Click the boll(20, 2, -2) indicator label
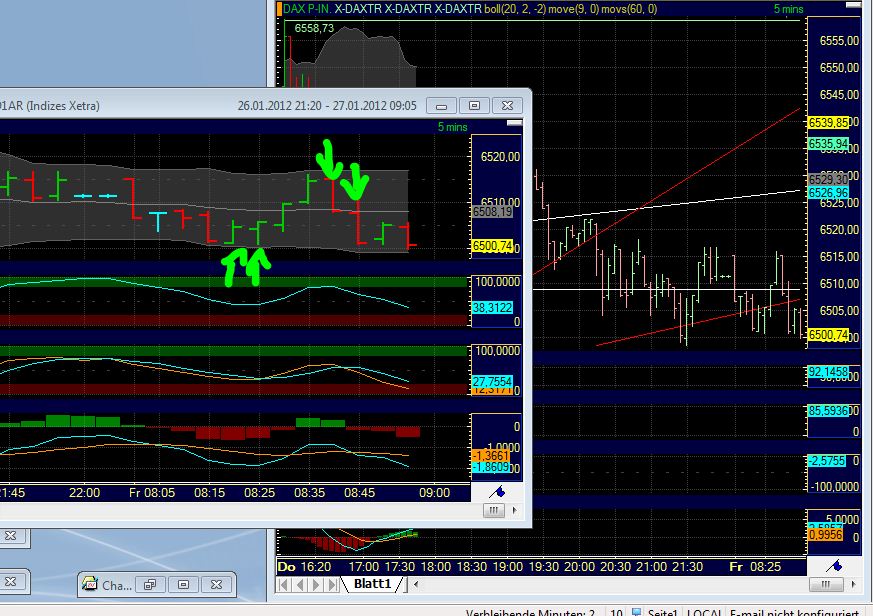 pos(515,9)
